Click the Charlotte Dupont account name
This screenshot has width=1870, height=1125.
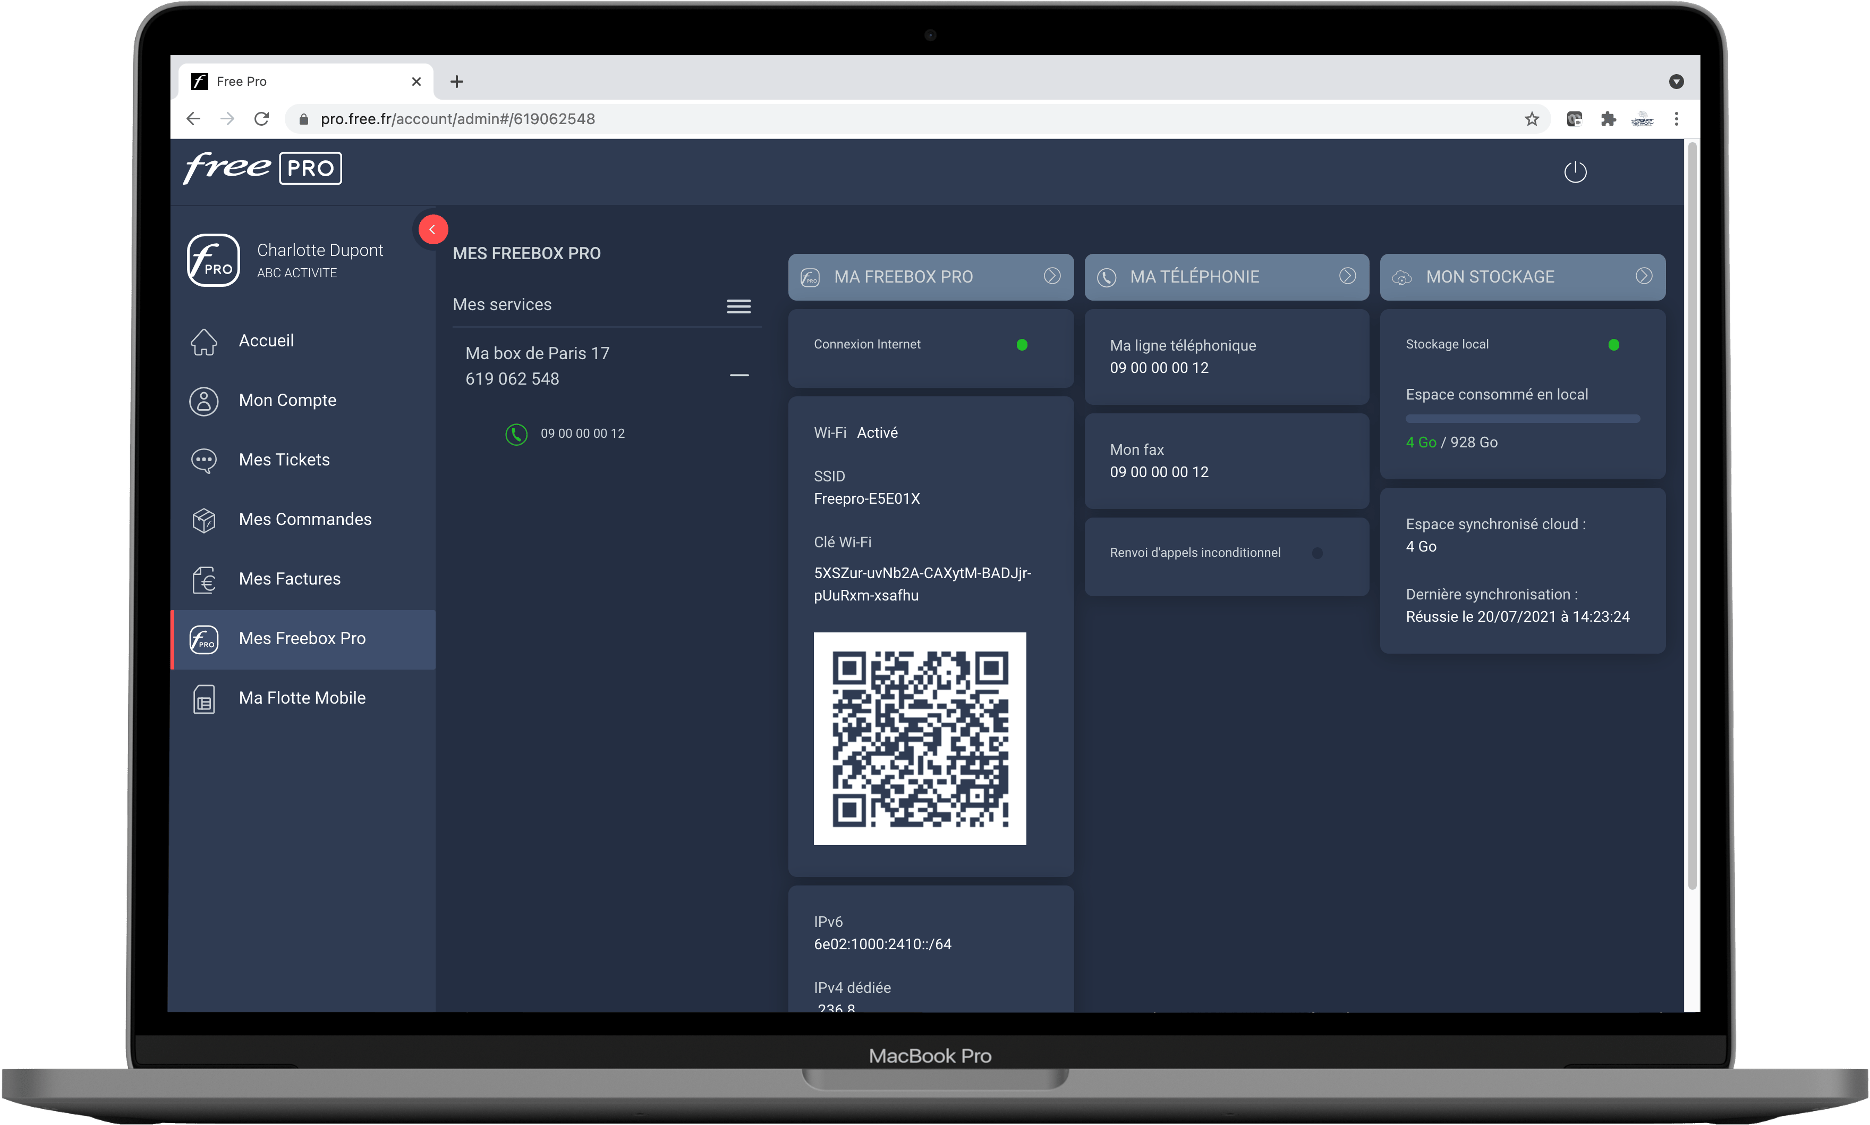point(320,250)
